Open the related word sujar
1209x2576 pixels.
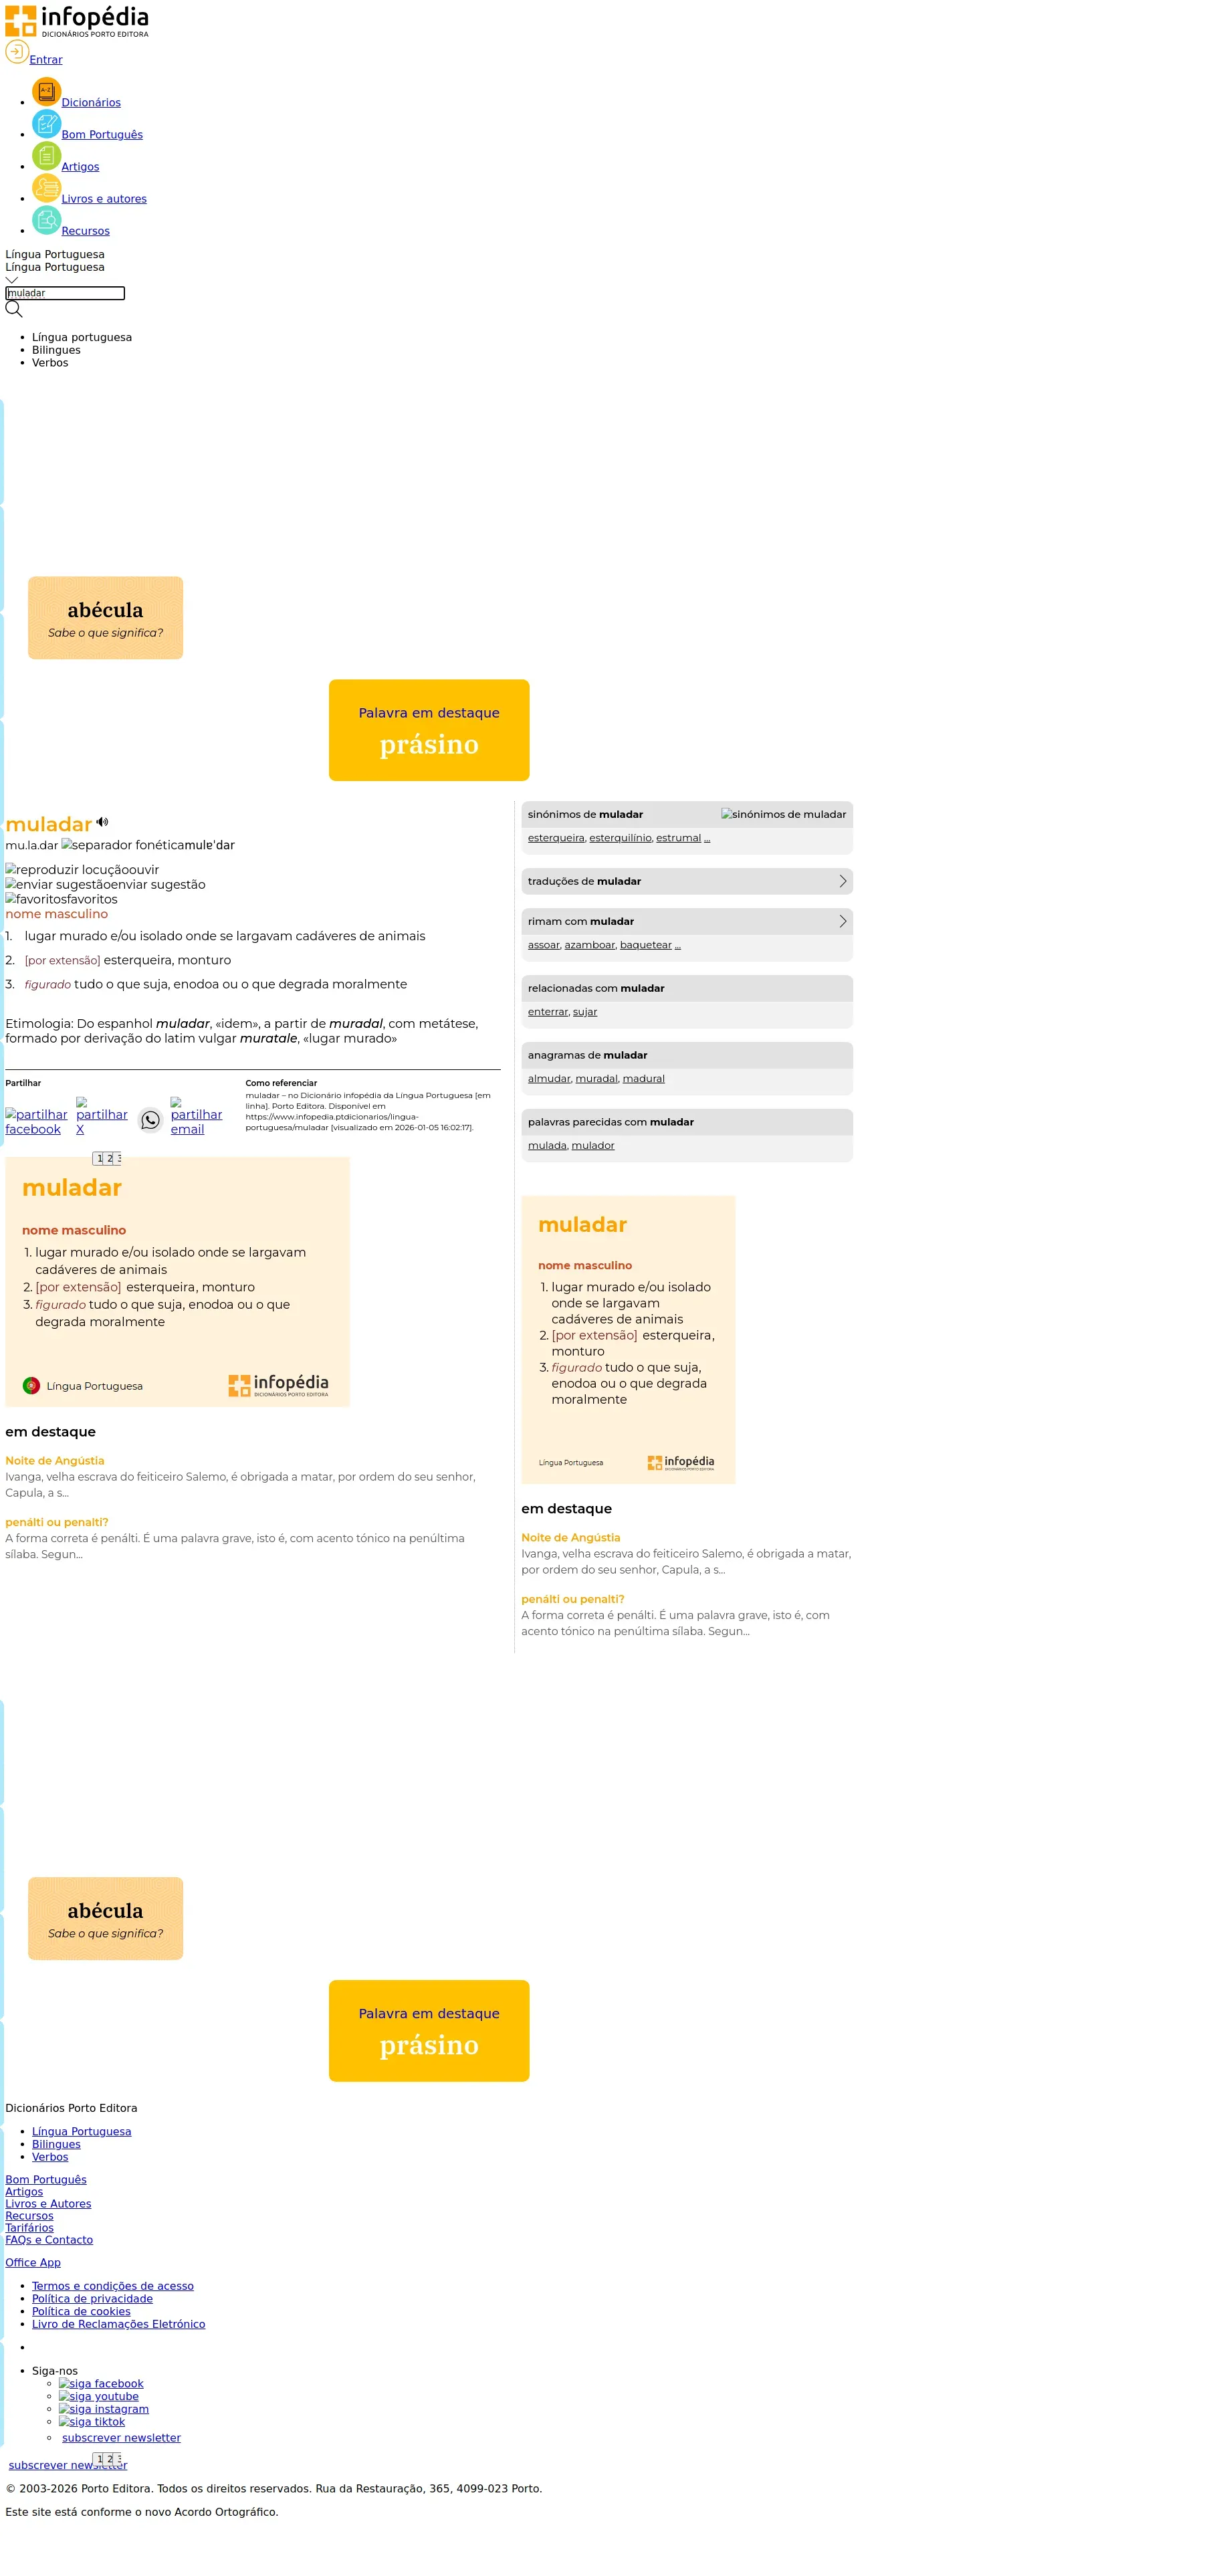point(585,1012)
